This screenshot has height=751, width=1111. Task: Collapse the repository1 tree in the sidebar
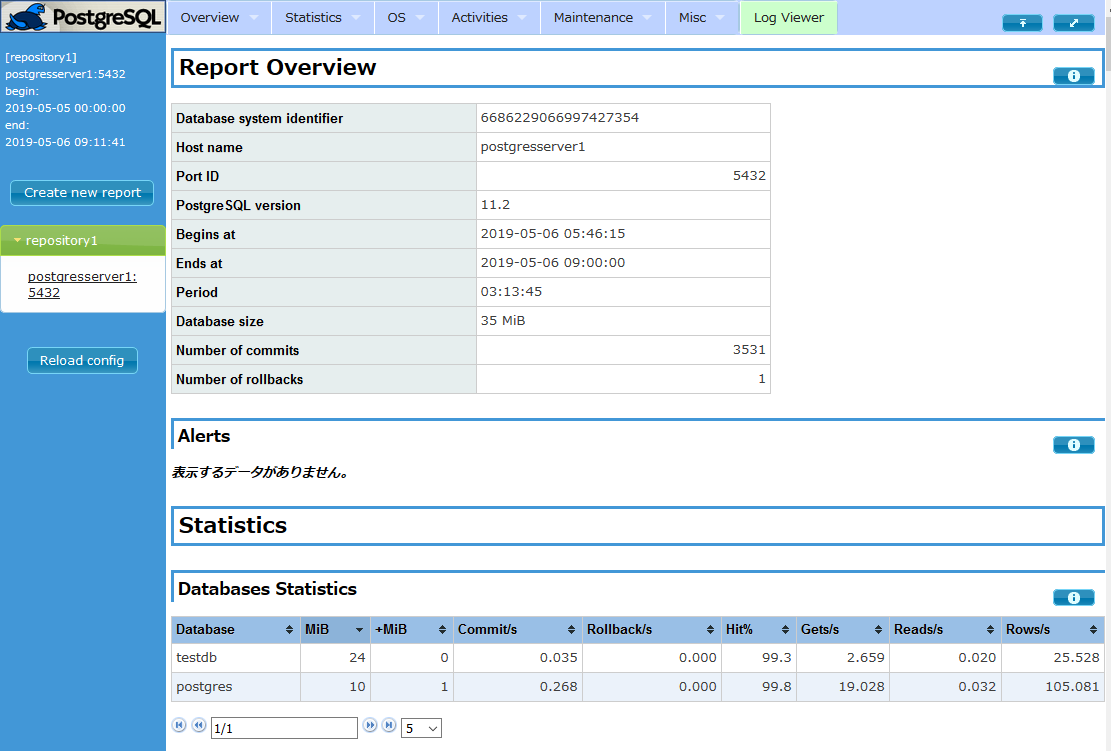point(17,240)
